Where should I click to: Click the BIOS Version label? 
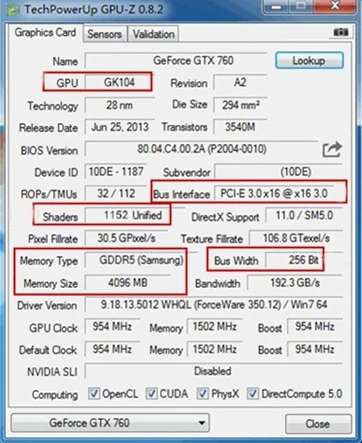(x=49, y=150)
